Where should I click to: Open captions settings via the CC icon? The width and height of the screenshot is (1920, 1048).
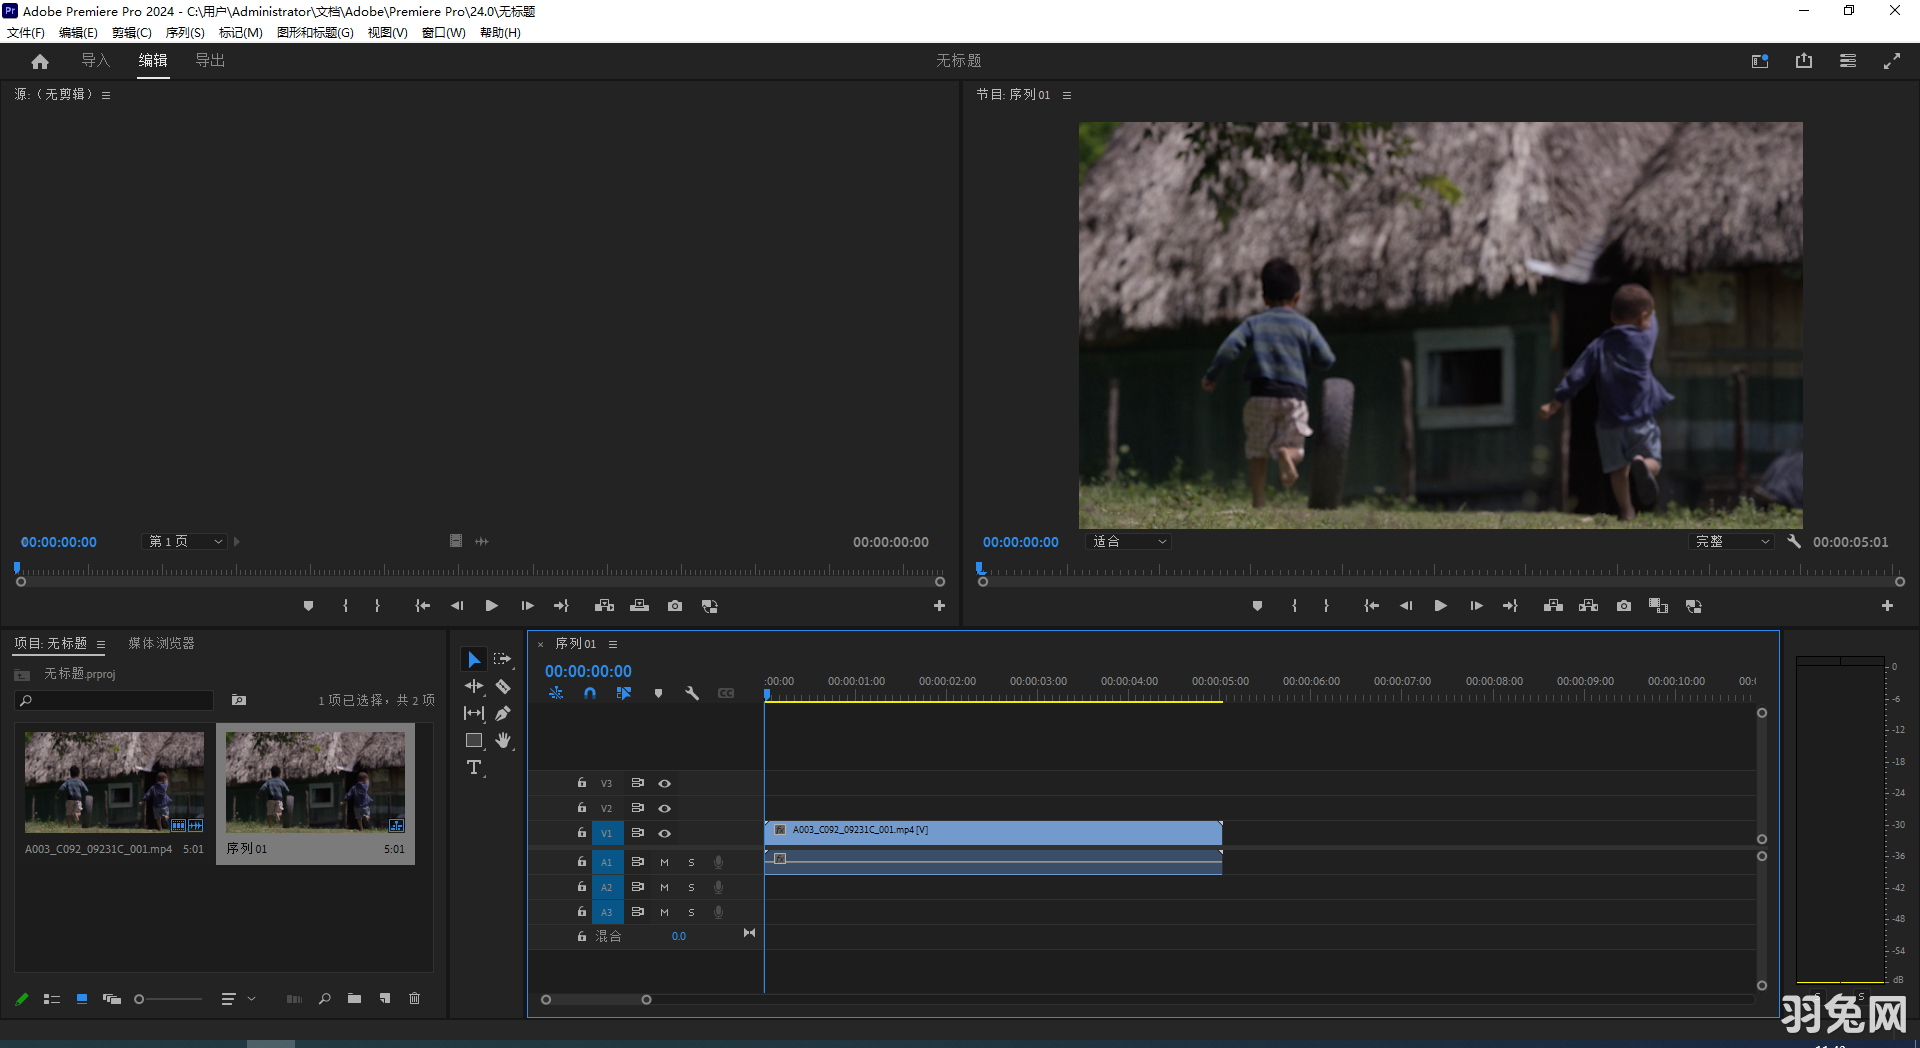727,692
